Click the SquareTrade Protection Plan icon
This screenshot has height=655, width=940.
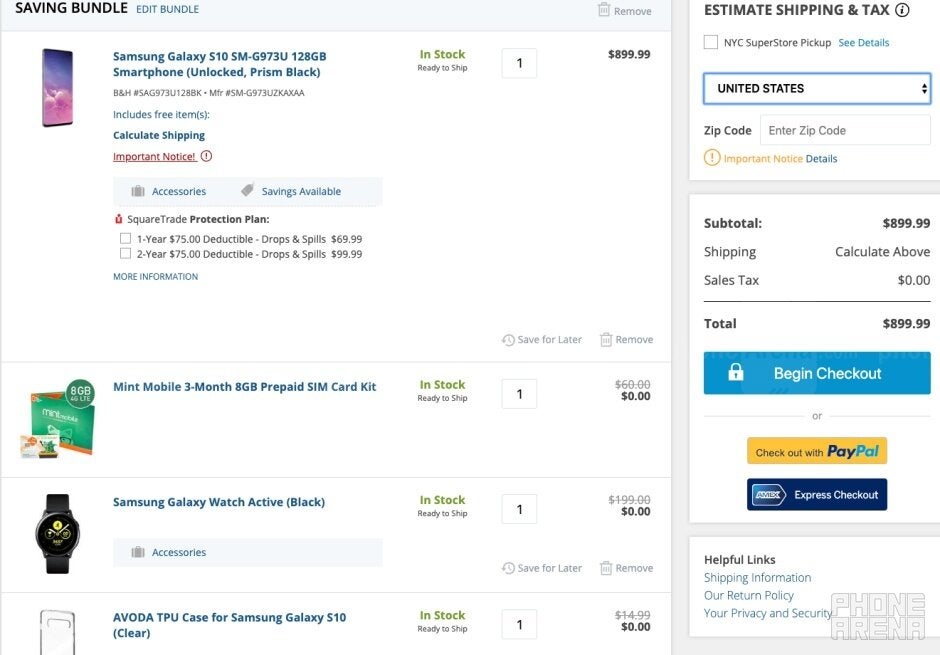pyautogui.click(x=118, y=219)
